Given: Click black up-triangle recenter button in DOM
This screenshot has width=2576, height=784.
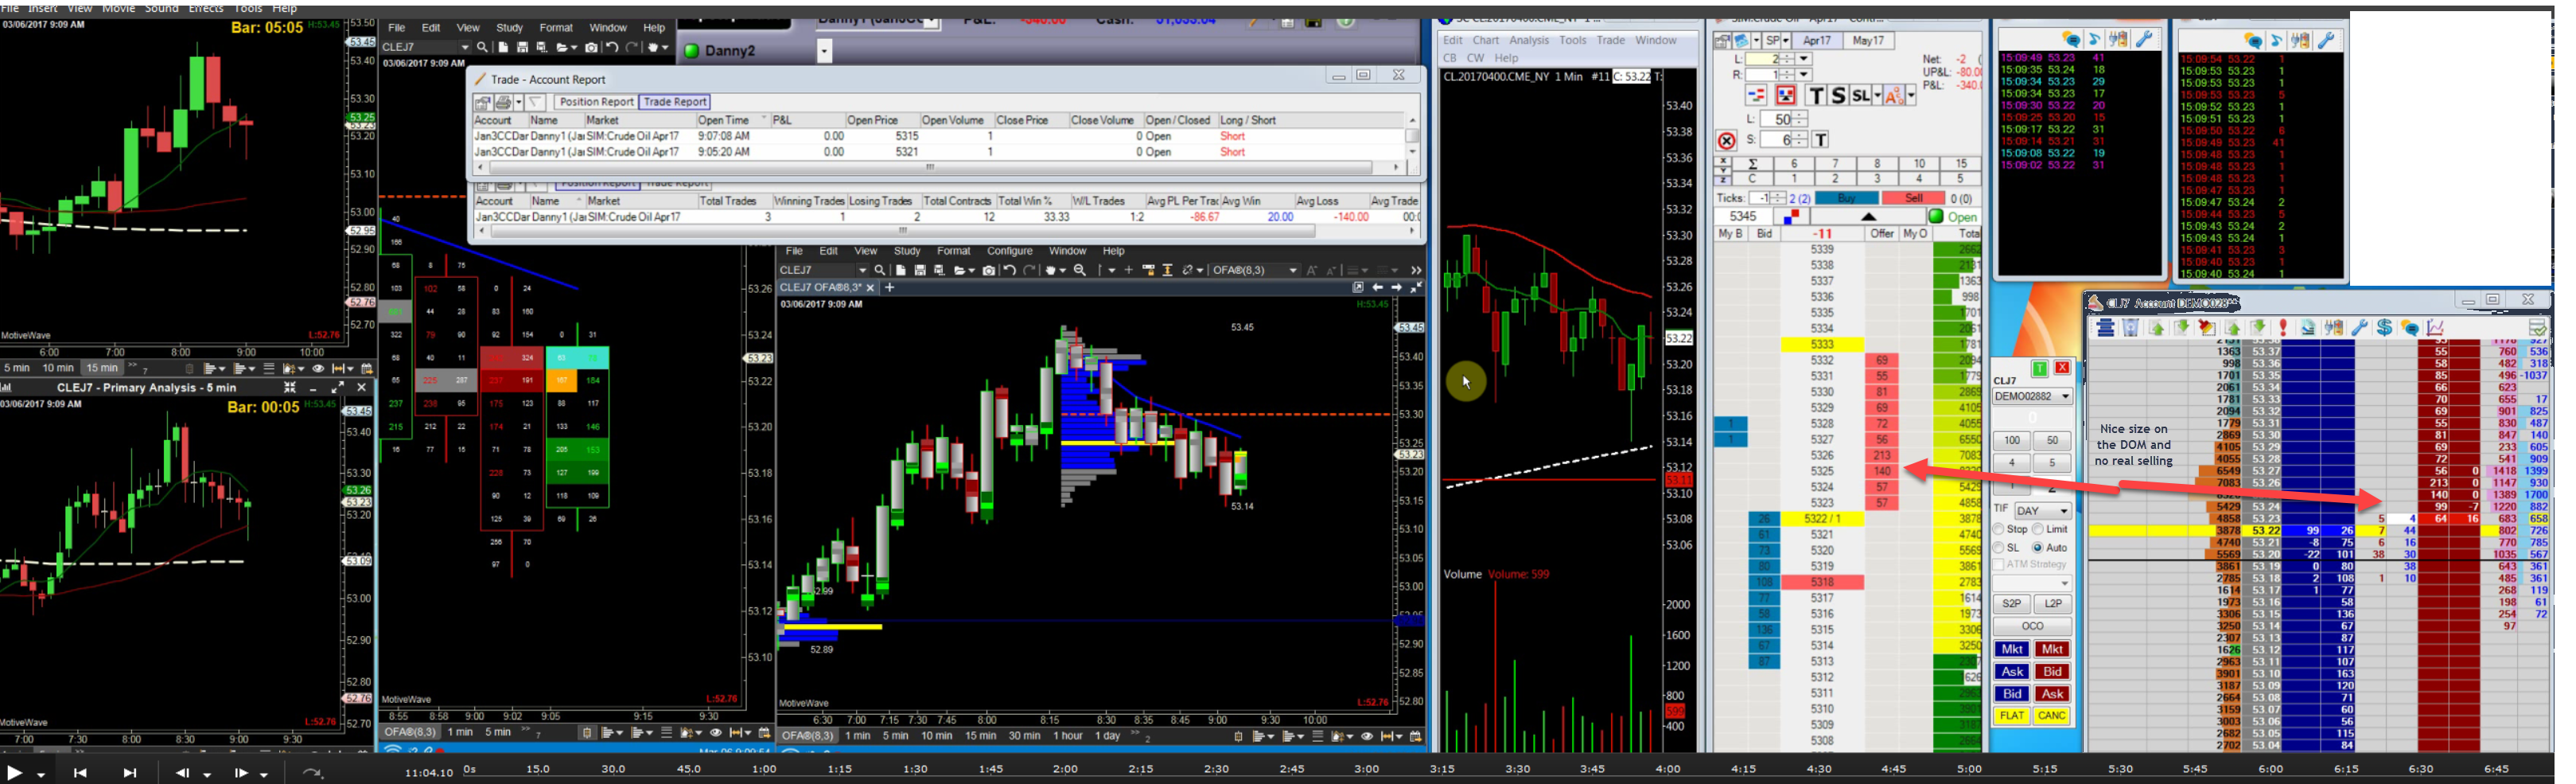Looking at the screenshot, I should pos(1868,216).
